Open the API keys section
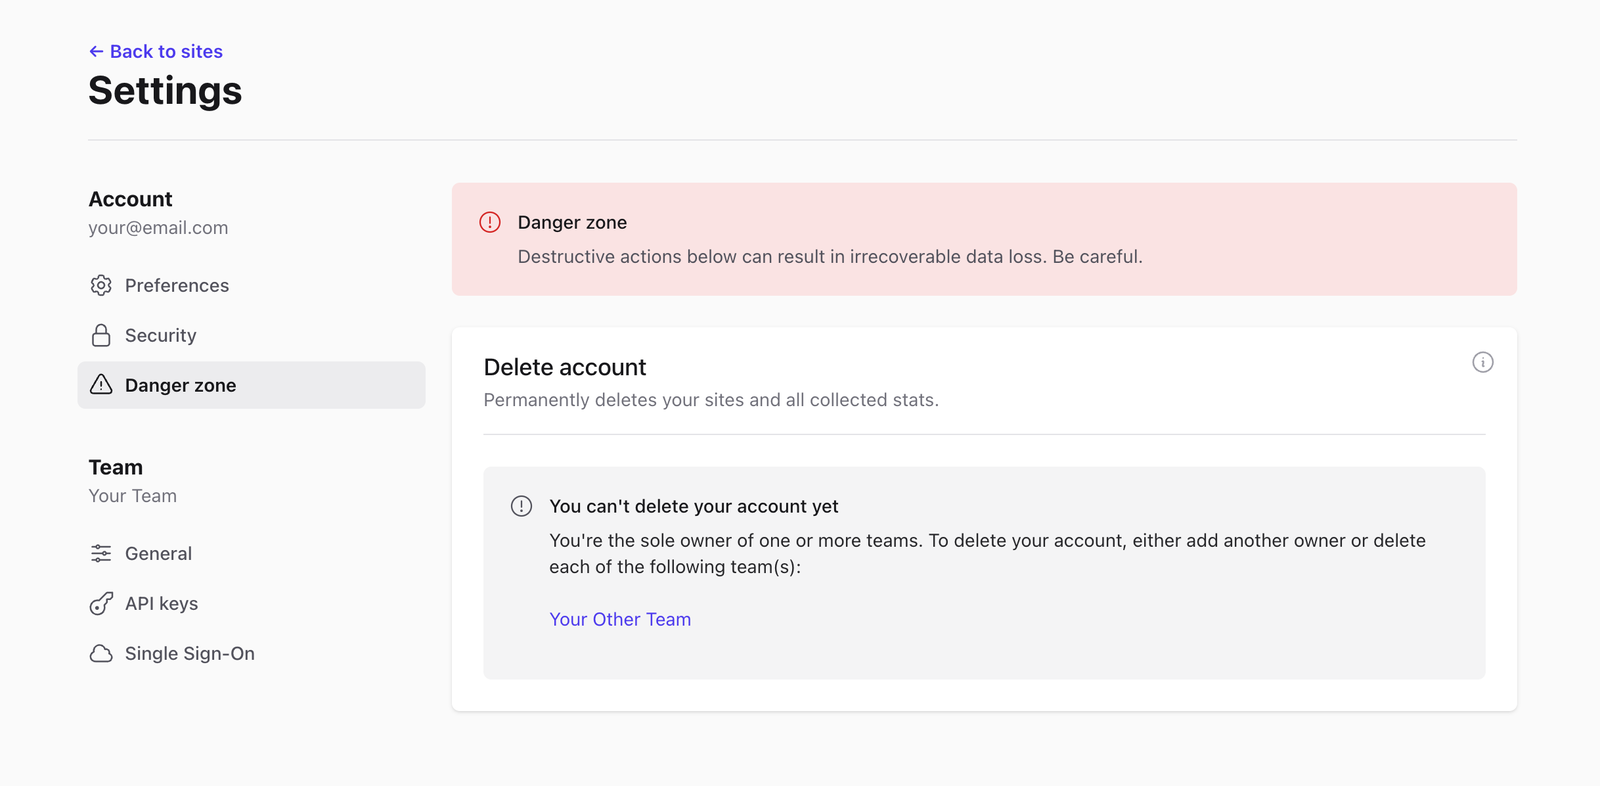Viewport: 1600px width, 786px height. (251, 603)
